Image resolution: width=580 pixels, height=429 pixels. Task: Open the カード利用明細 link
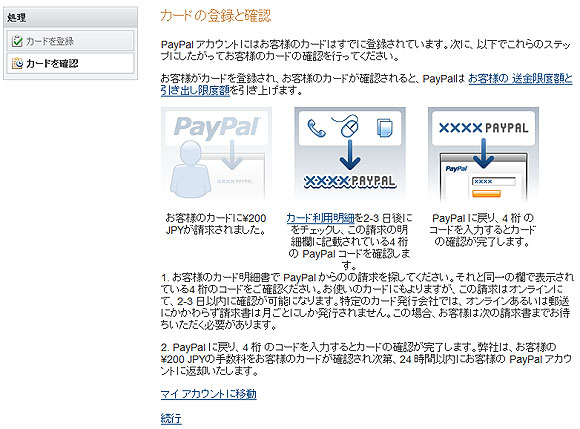320,218
